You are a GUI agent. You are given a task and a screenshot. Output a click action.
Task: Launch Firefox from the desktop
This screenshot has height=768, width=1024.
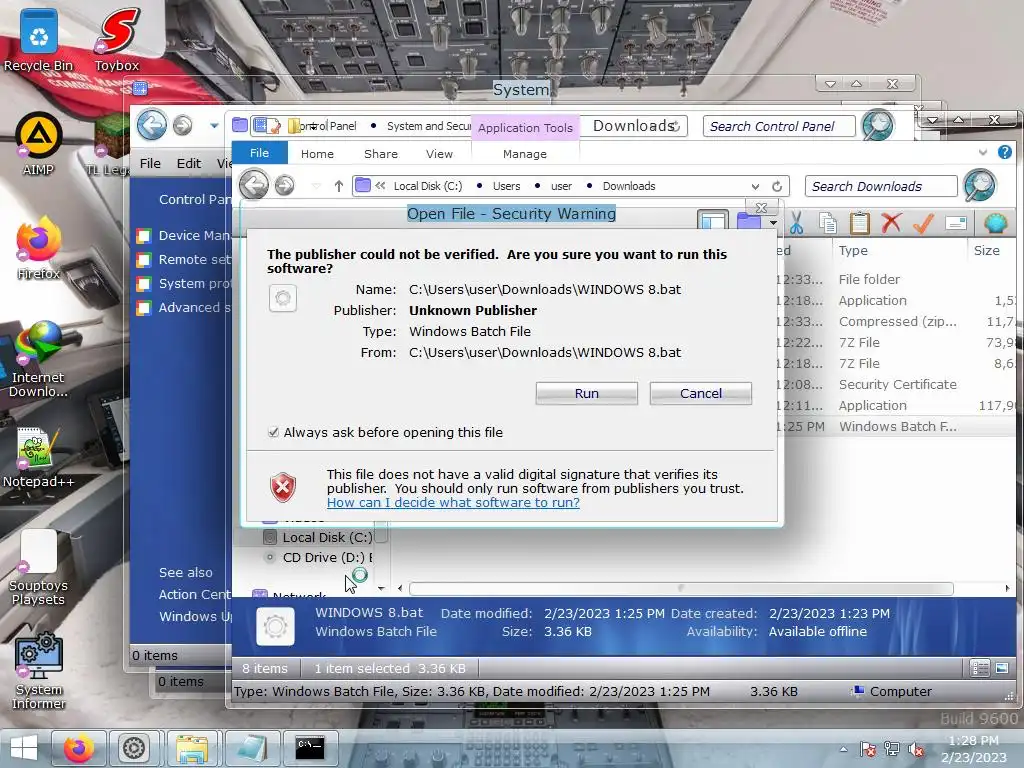(x=39, y=249)
